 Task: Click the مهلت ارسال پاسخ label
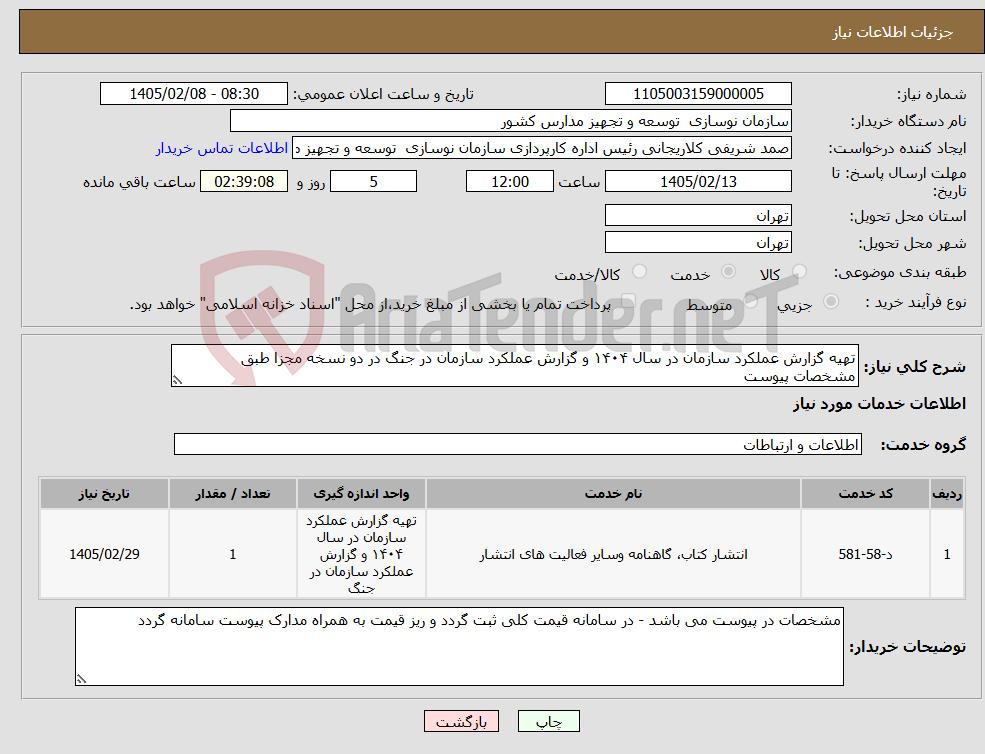point(899,182)
